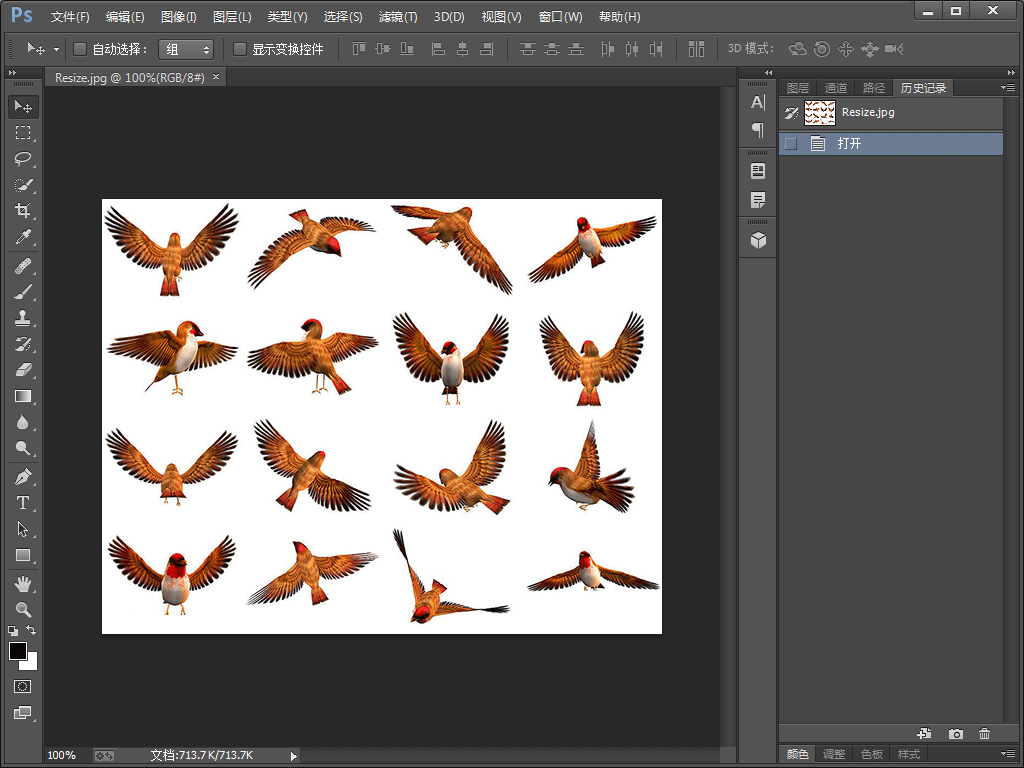The height and width of the screenshot is (768, 1024).
Task: Select the Horizontal Type tool
Action: click(x=23, y=503)
